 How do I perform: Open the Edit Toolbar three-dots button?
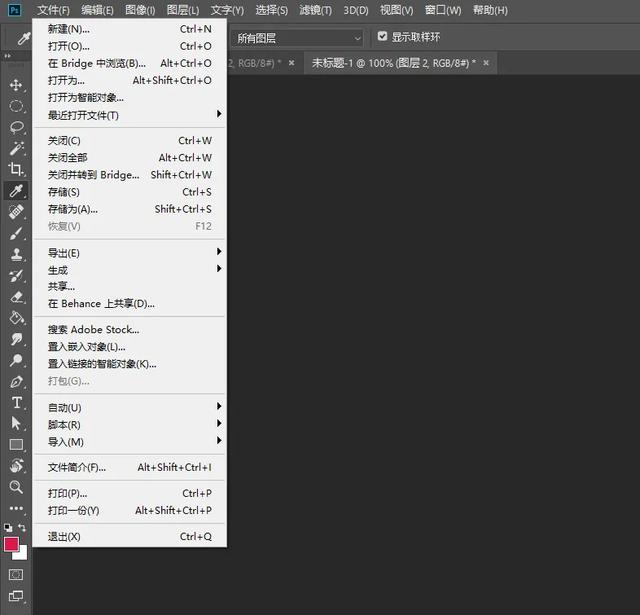(16, 508)
